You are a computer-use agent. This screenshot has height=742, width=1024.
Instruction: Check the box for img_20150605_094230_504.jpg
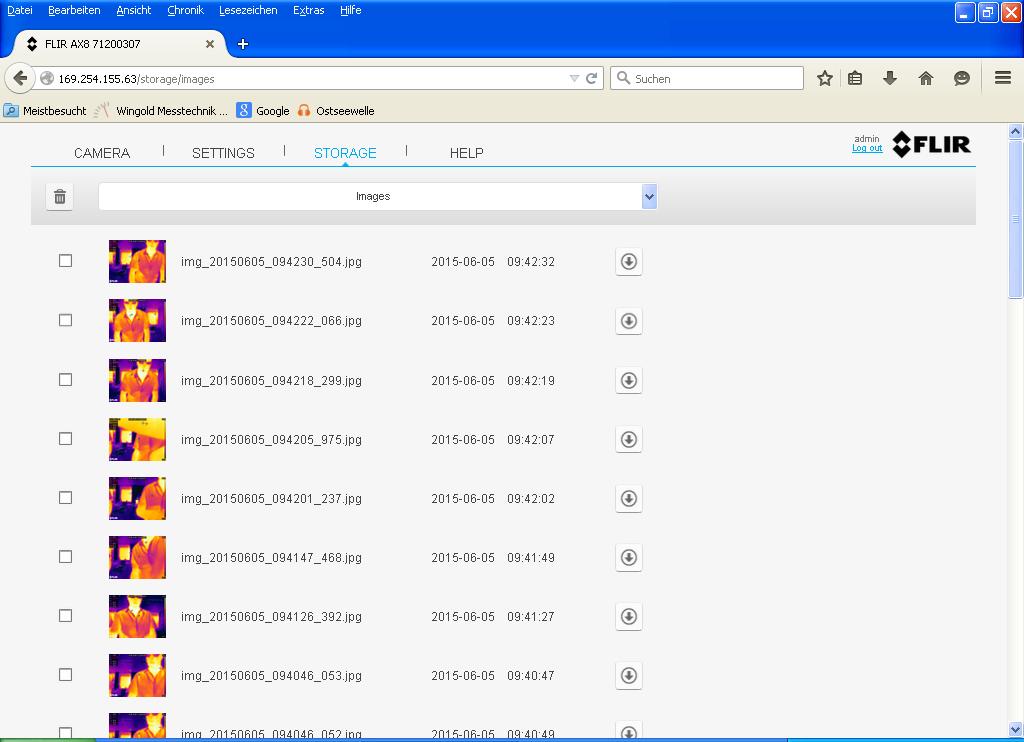click(65, 261)
